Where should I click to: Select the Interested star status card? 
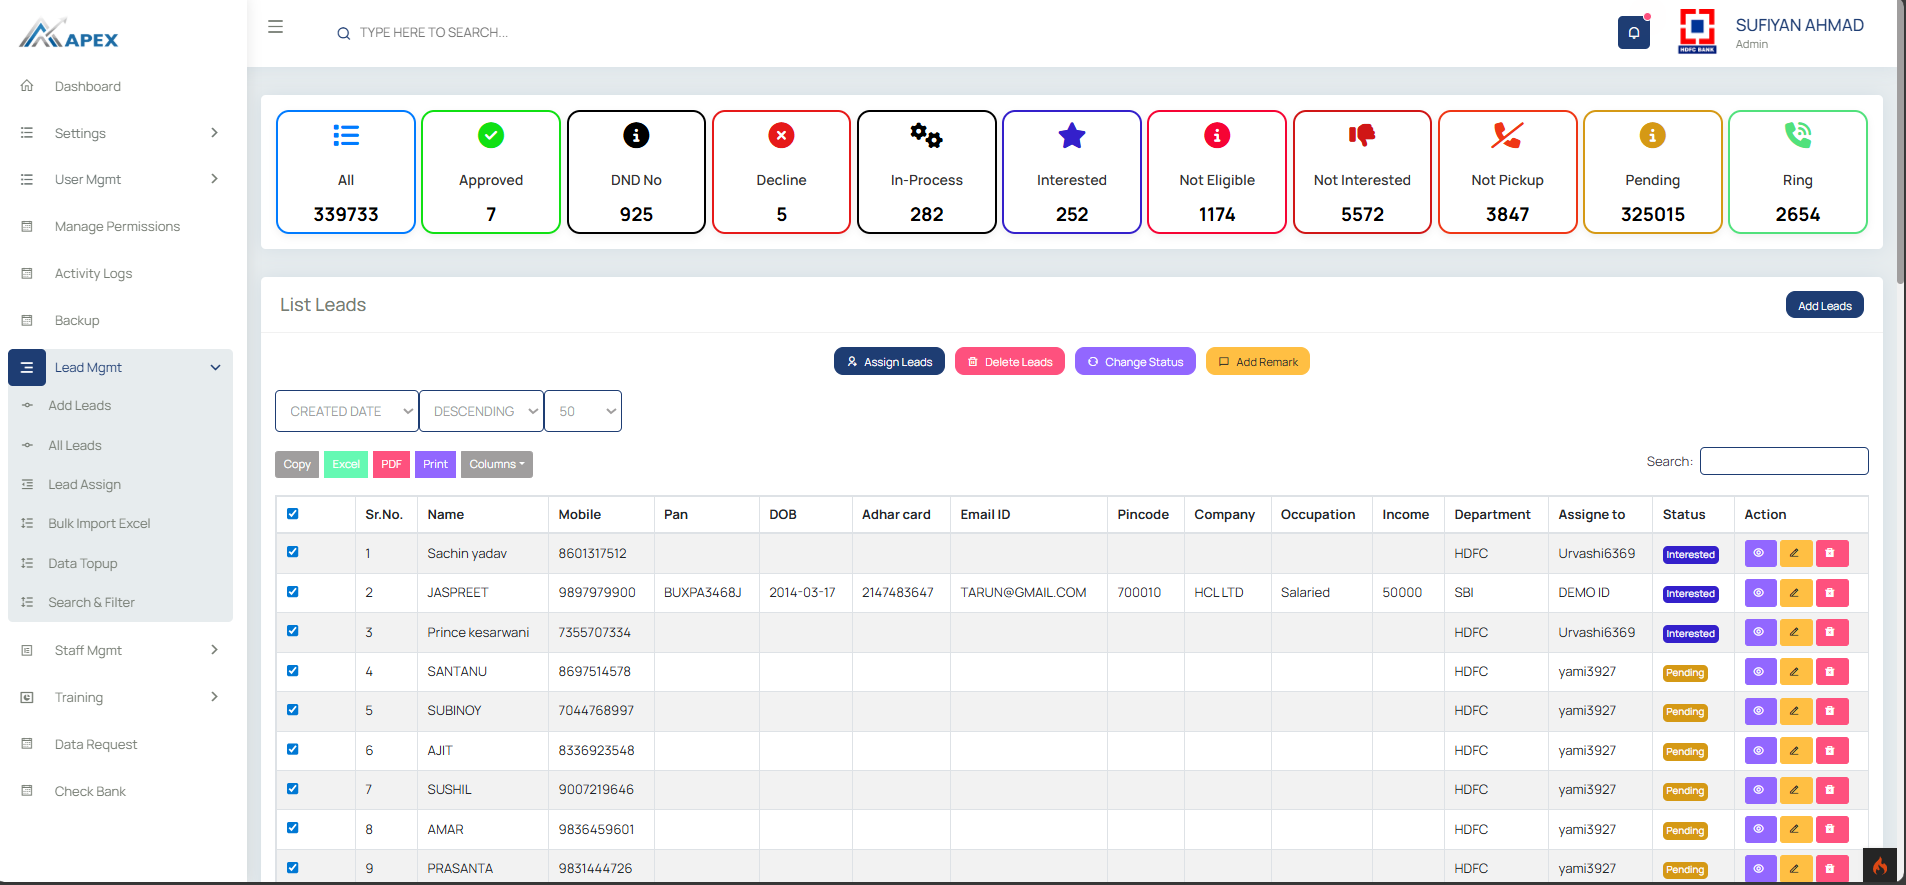[1071, 172]
